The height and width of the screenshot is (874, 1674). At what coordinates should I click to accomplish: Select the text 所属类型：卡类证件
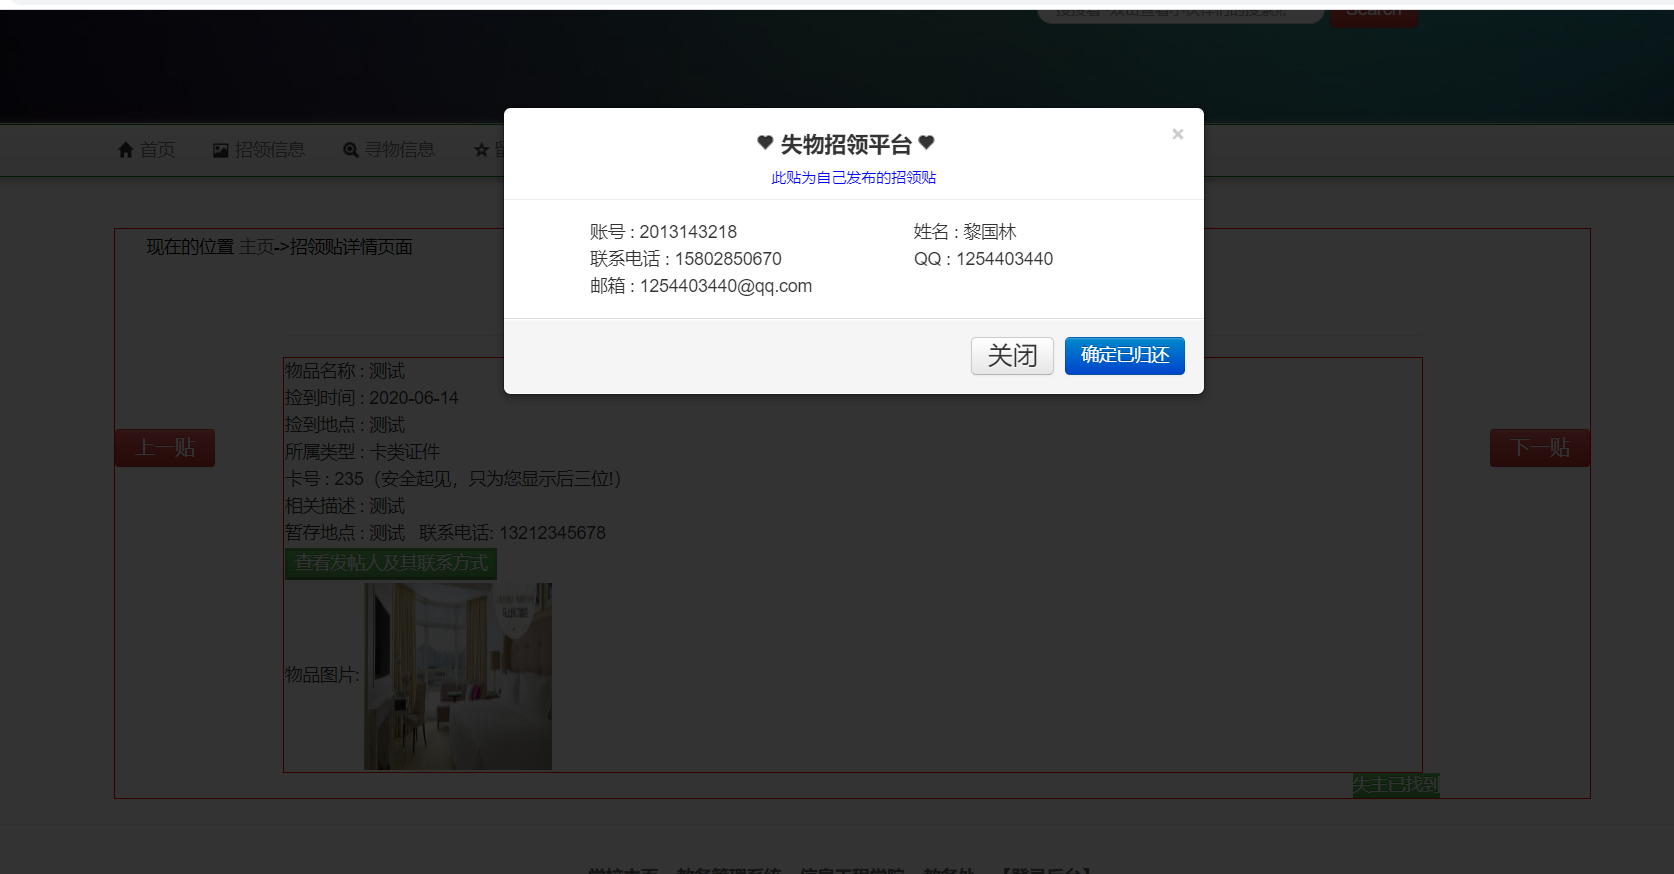pyautogui.click(x=362, y=452)
